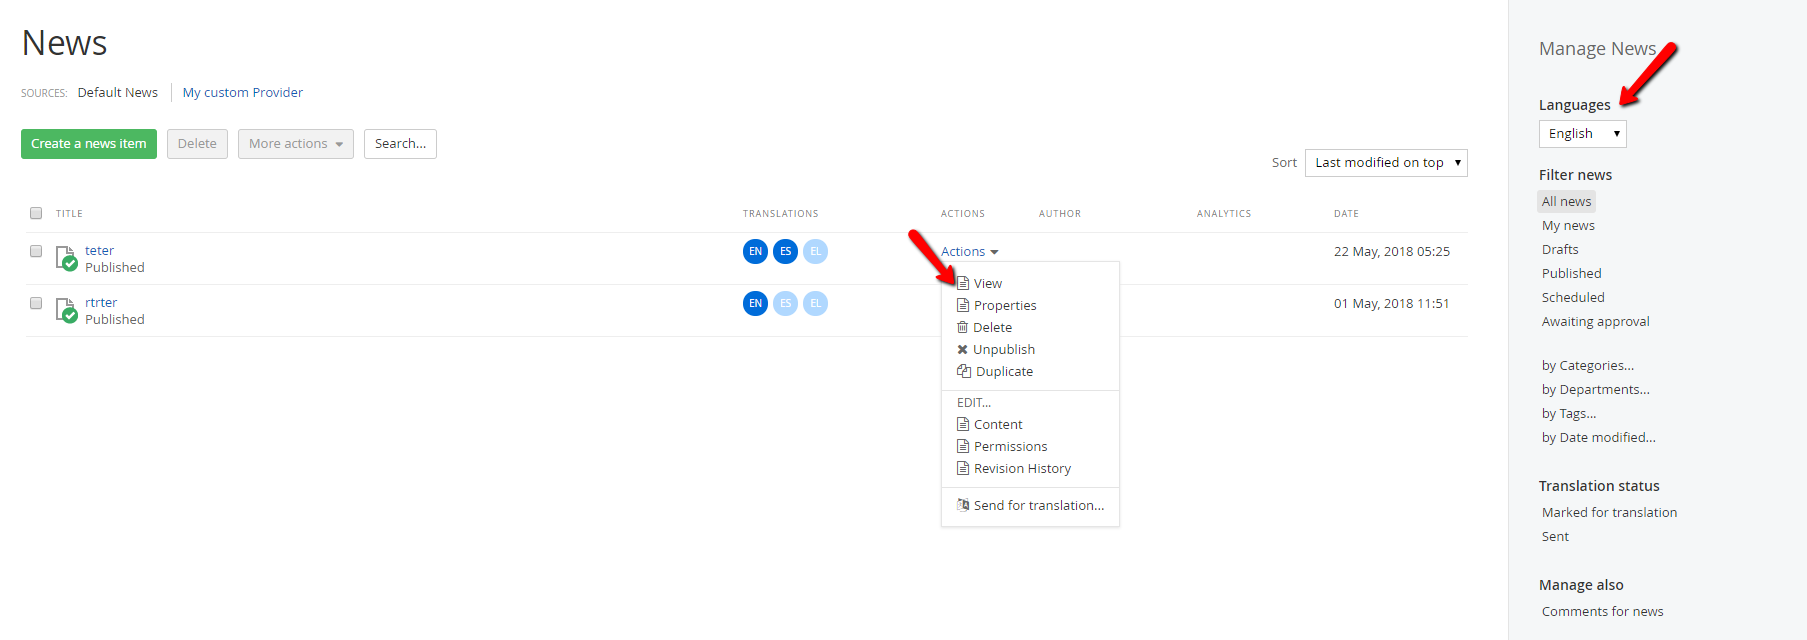Click the Unpublish X icon in menu
The image size is (1807, 640).
962,349
